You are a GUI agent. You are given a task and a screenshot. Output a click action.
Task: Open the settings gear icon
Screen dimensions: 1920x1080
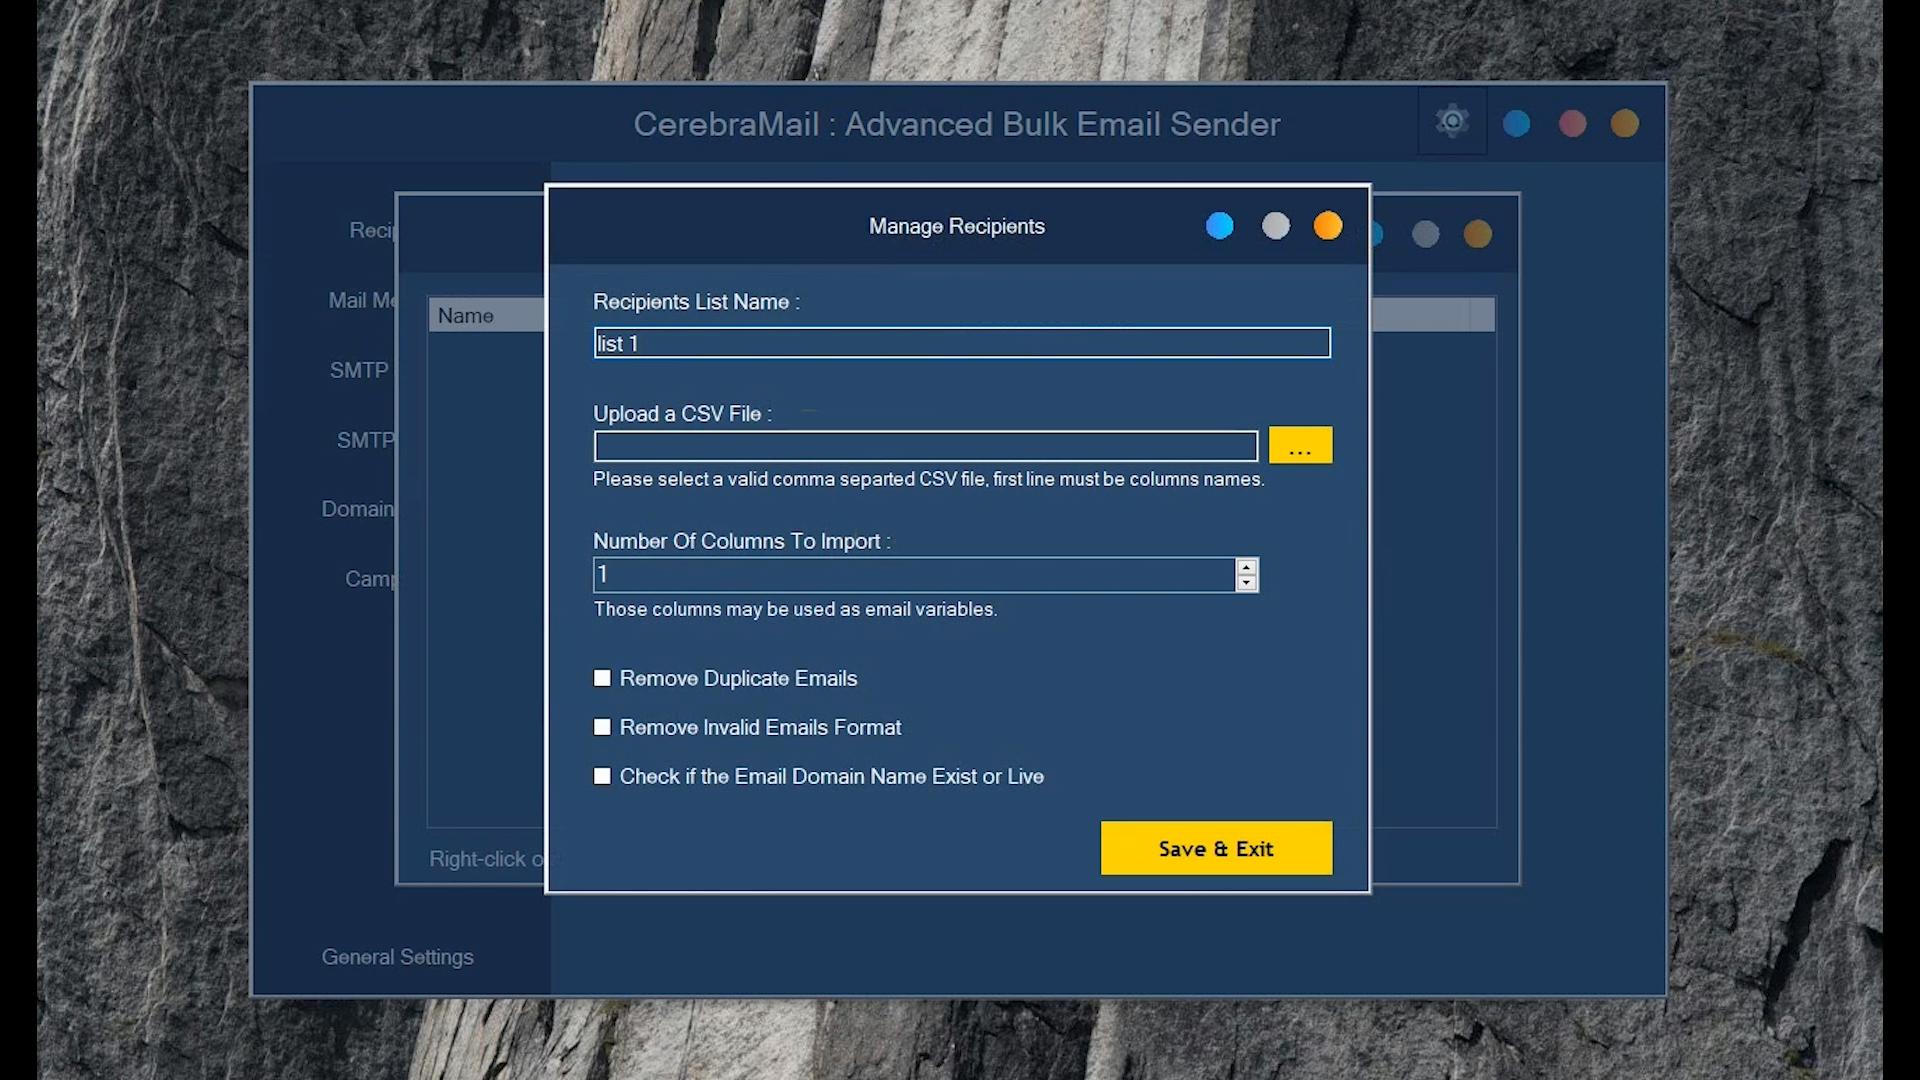pos(1452,122)
